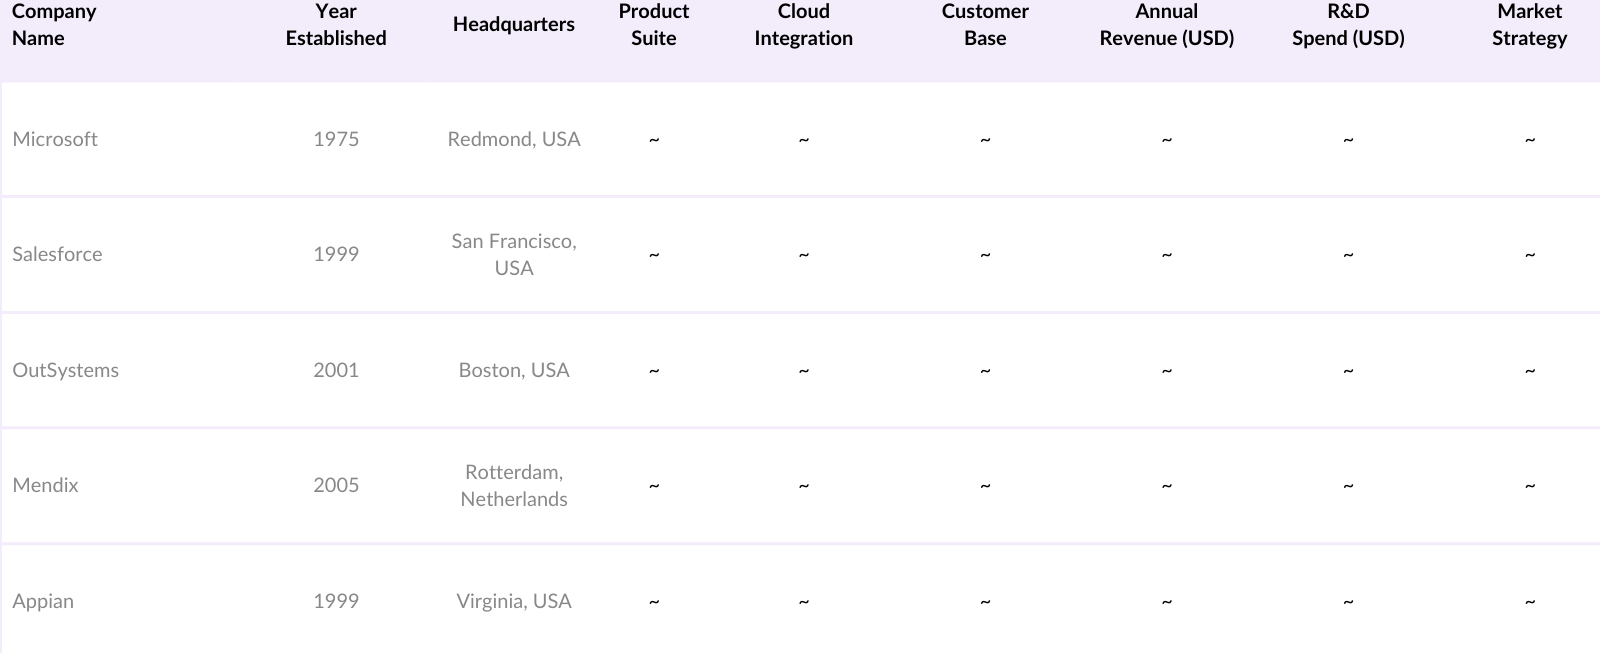Click the R&D Spend (USD) header
This screenshot has width=1600, height=653.
point(1348,25)
